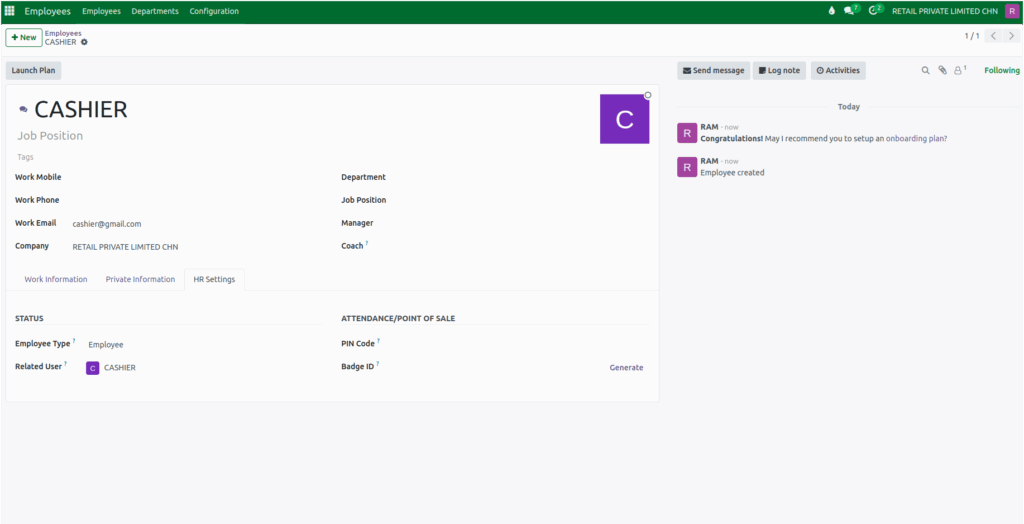This screenshot has height=524, width=1024.
Task: Open the company switcher RETAIL PRIVATE LIMITED CHN
Action: pos(944,11)
